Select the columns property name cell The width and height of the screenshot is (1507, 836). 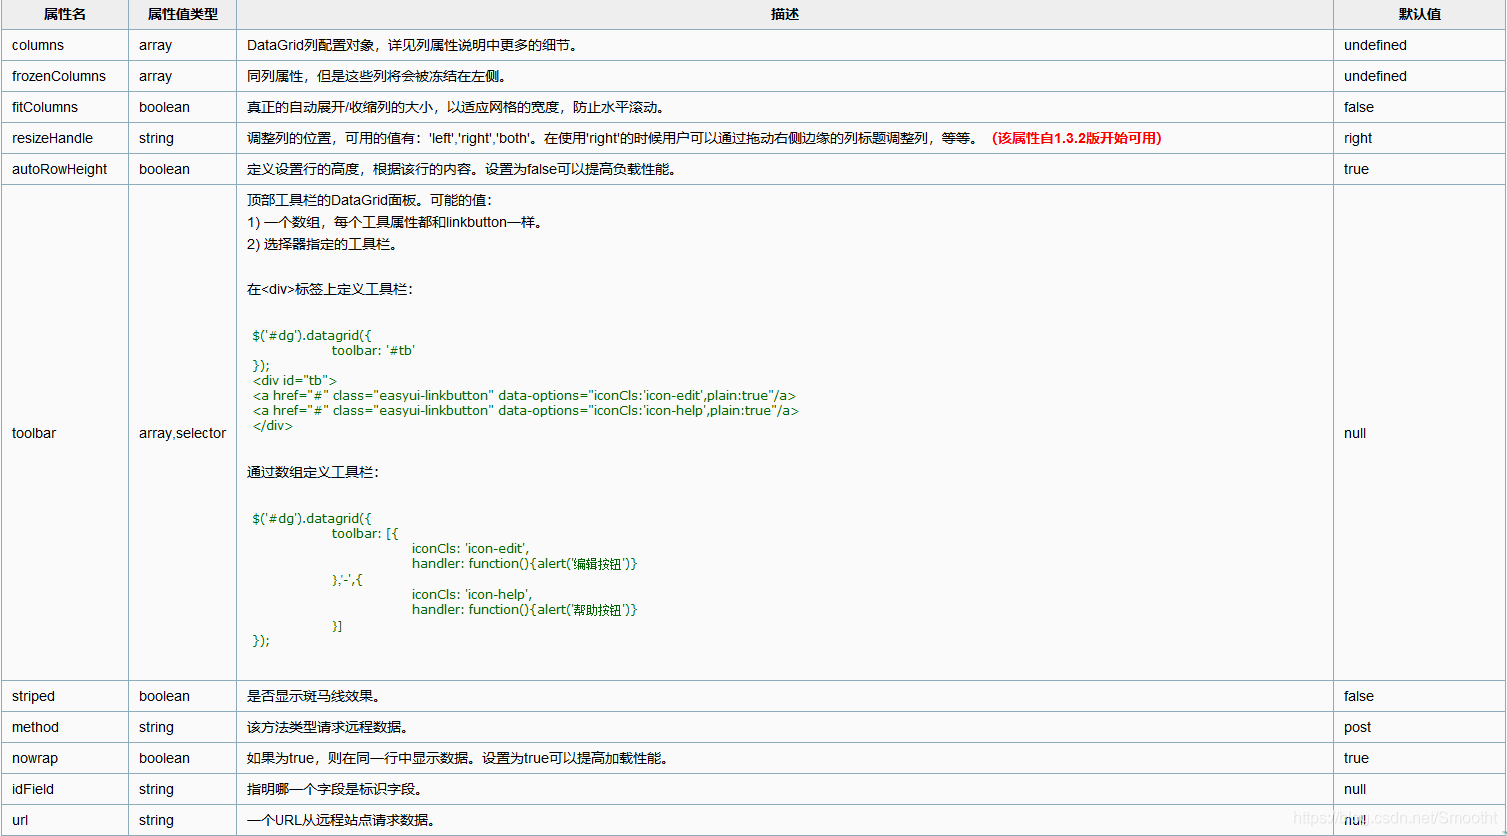tap(65, 45)
